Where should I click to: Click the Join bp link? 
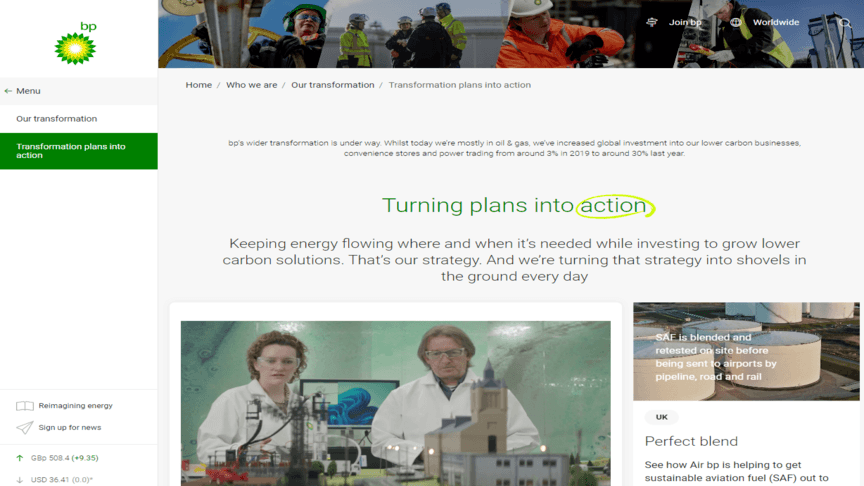685,22
